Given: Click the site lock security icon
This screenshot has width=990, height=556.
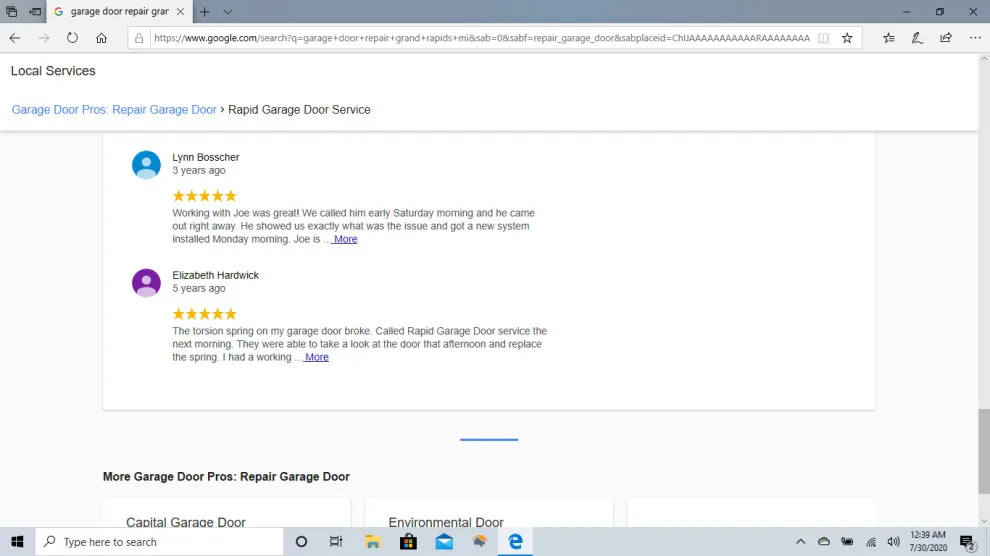Looking at the screenshot, I should click(139, 38).
